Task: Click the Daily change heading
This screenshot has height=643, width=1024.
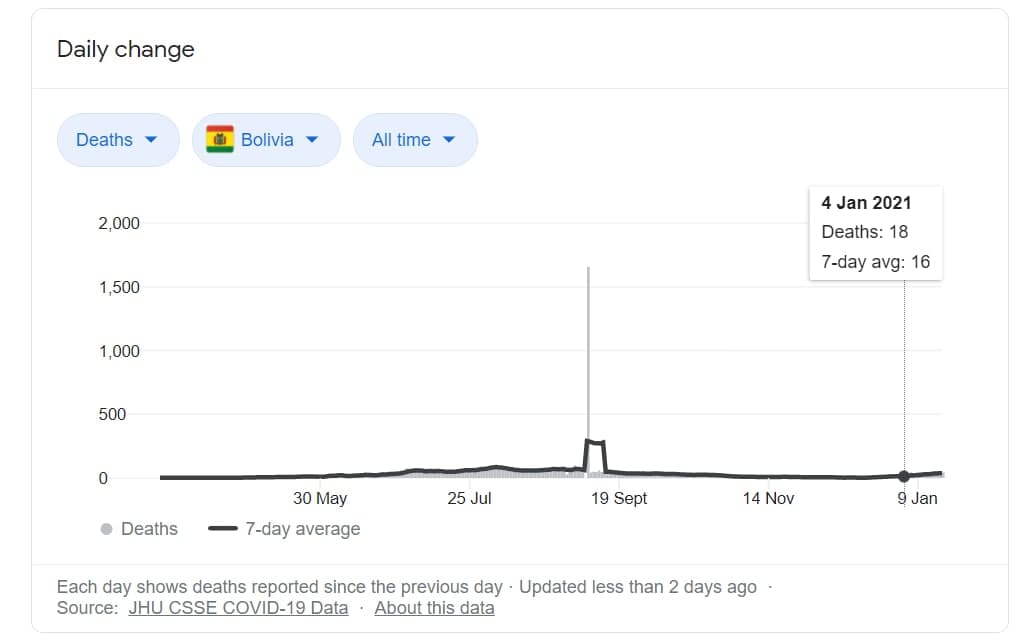Action: click(x=126, y=49)
